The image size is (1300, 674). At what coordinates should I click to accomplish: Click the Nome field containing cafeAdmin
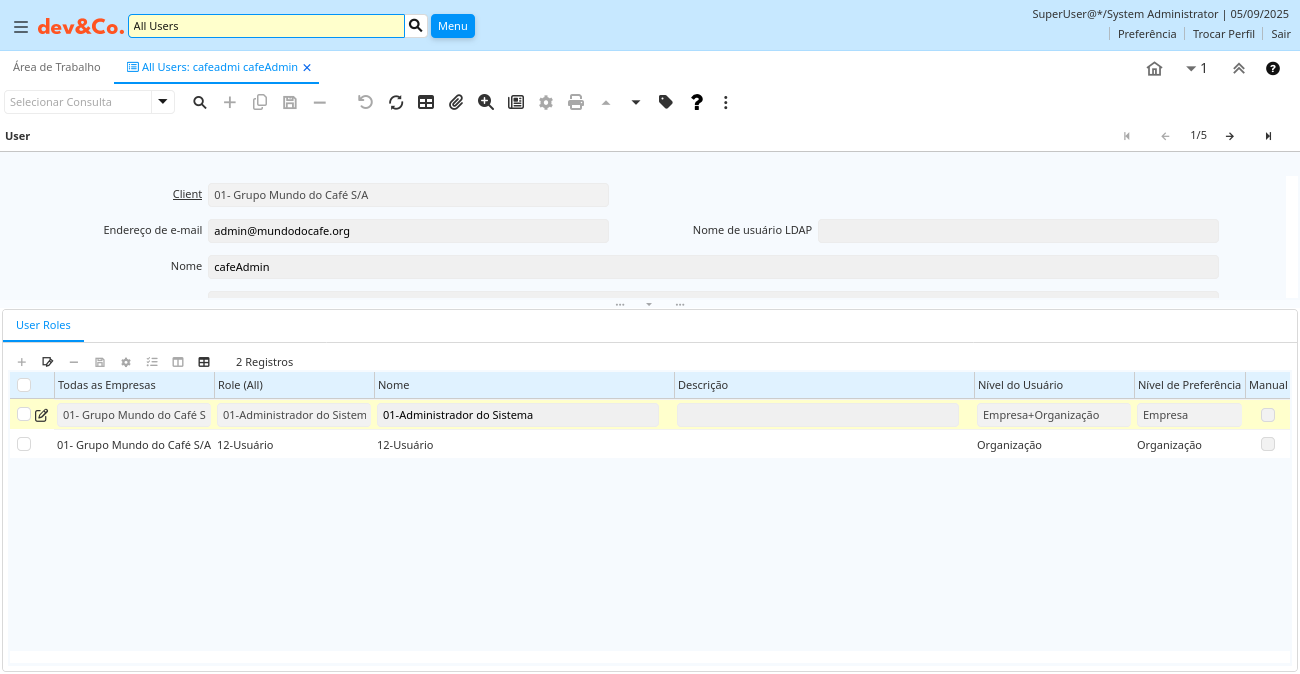[713, 267]
